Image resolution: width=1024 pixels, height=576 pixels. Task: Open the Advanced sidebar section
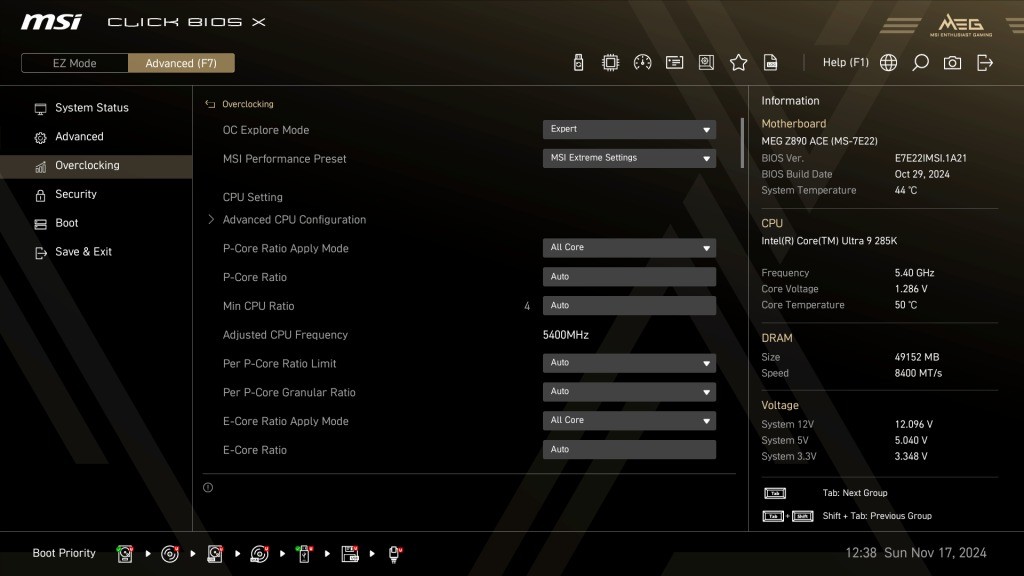pos(96,136)
